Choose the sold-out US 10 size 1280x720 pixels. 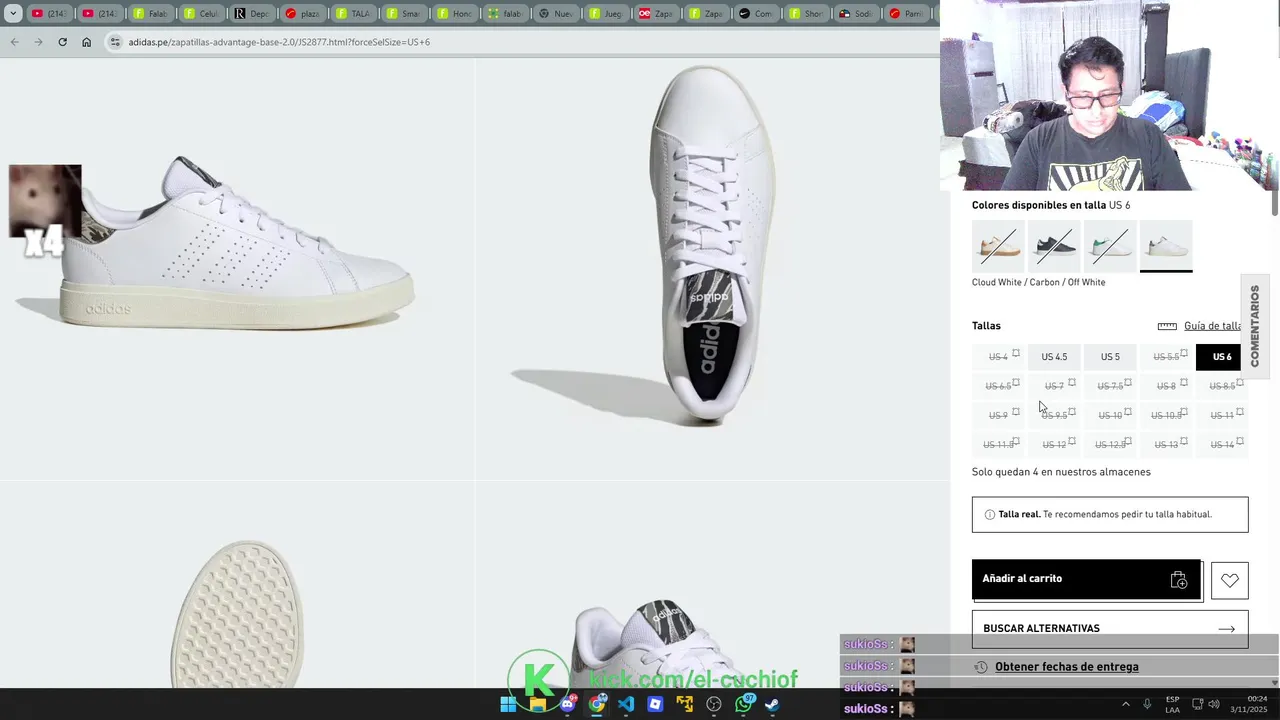(x=1110, y=415)
